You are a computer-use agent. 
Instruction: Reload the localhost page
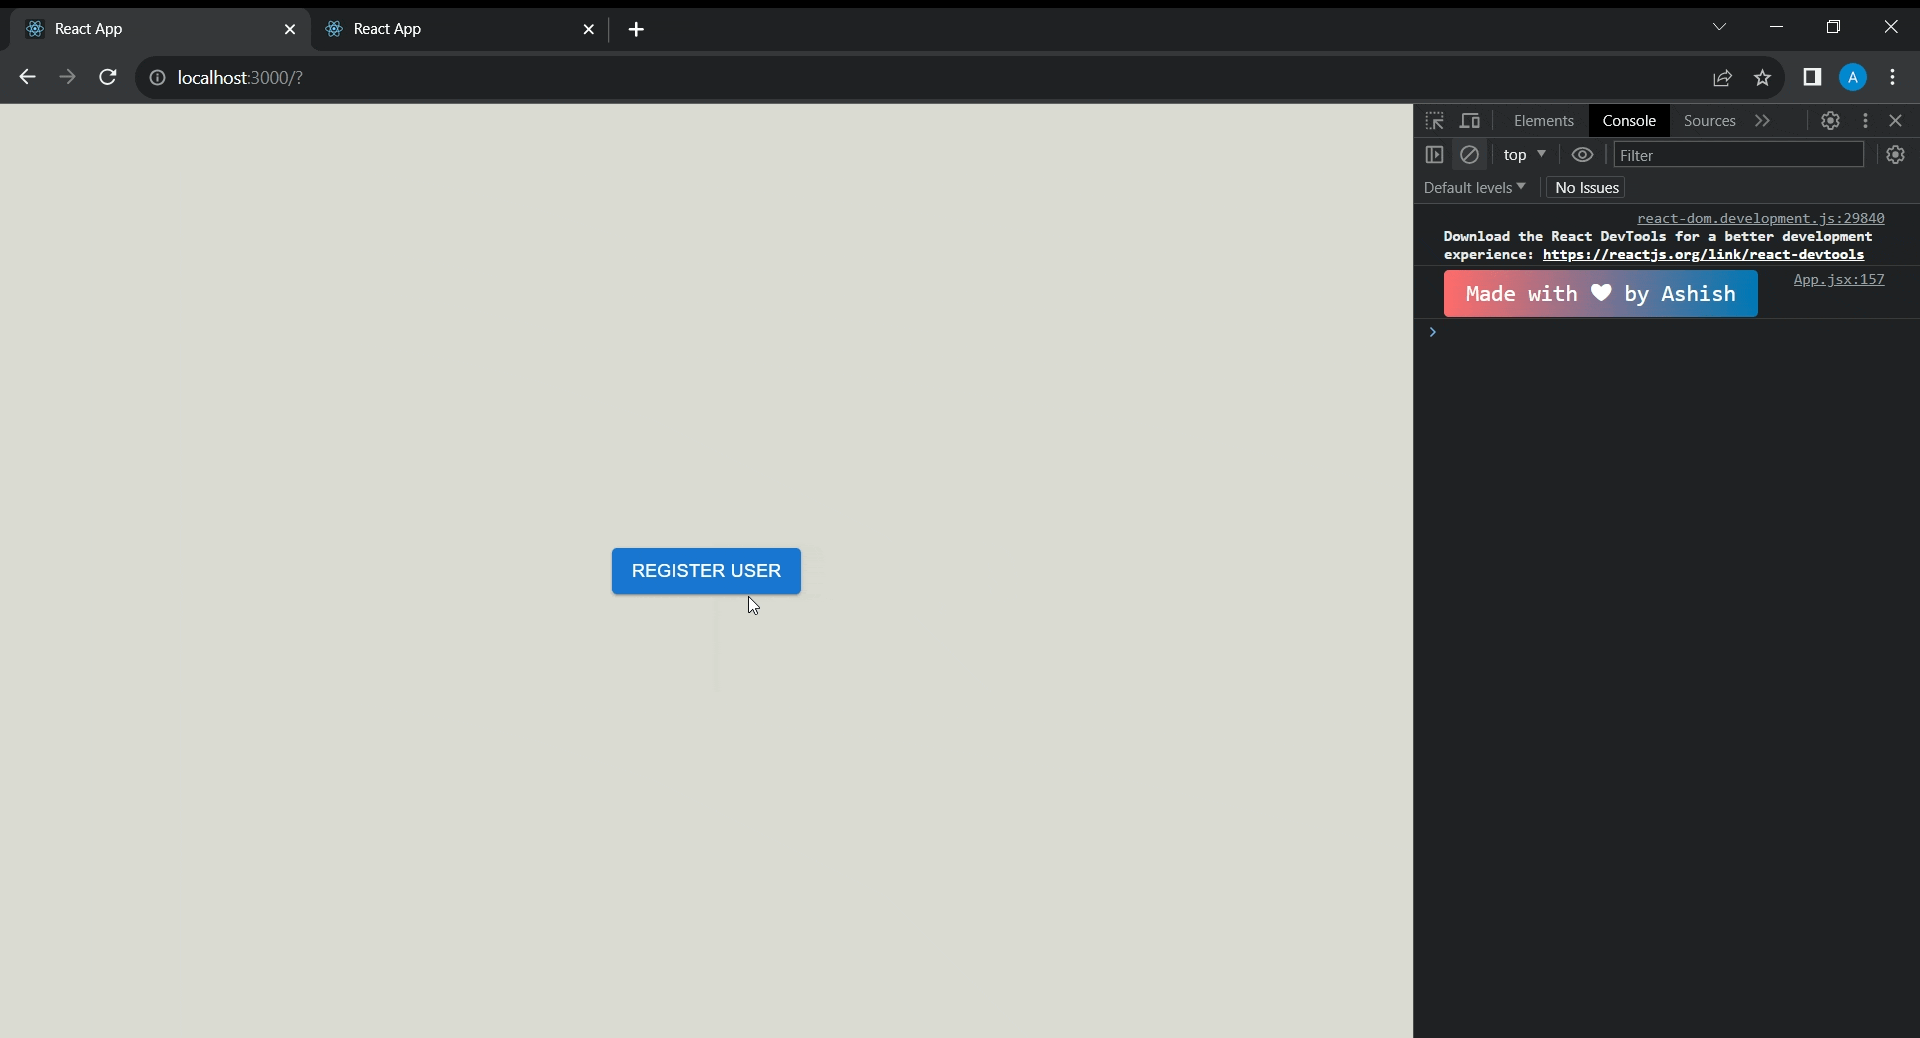pyautogui.click(x=108, y=77)
